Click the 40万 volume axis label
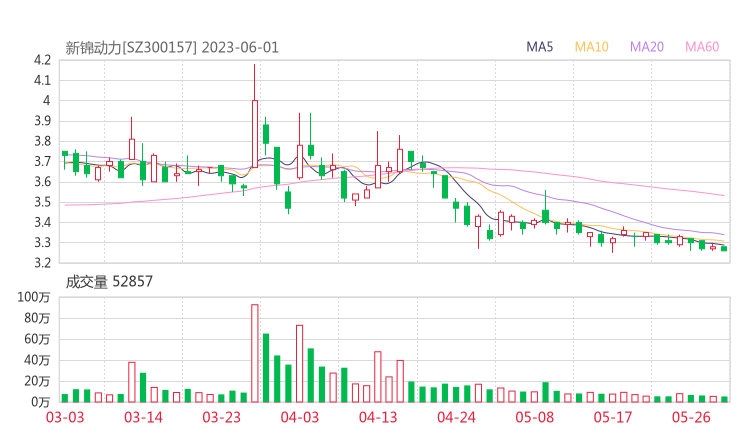Viewport: 740px width, 440px height. tap(37, 360)
